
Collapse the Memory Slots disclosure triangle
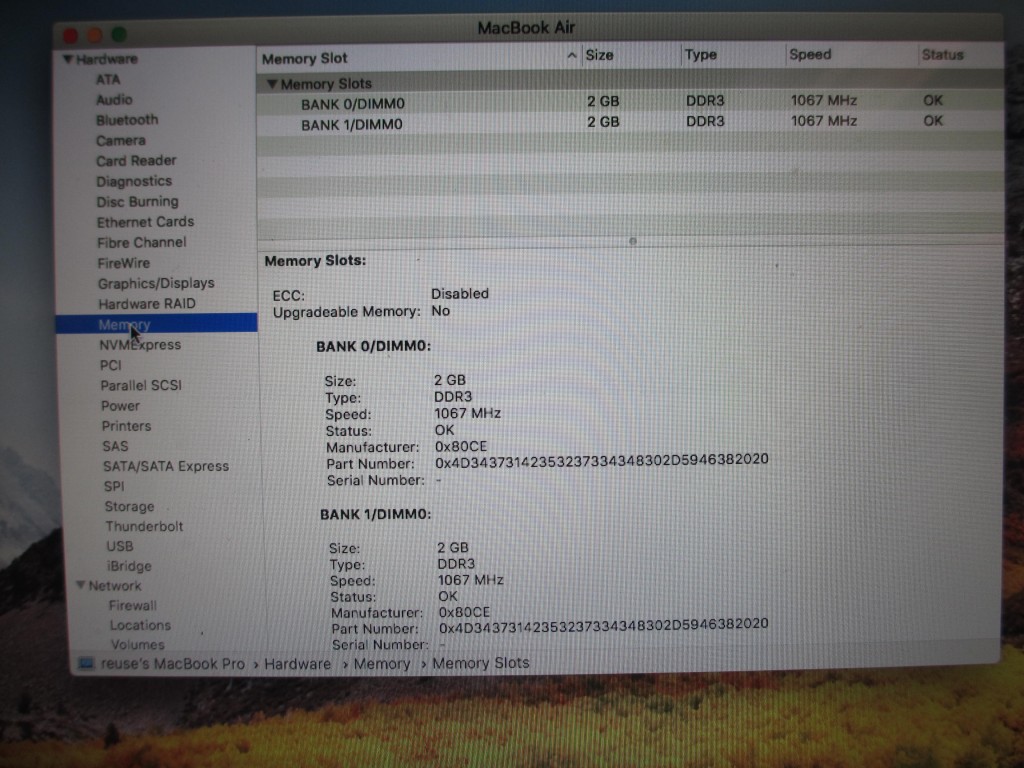pos(272,84)
